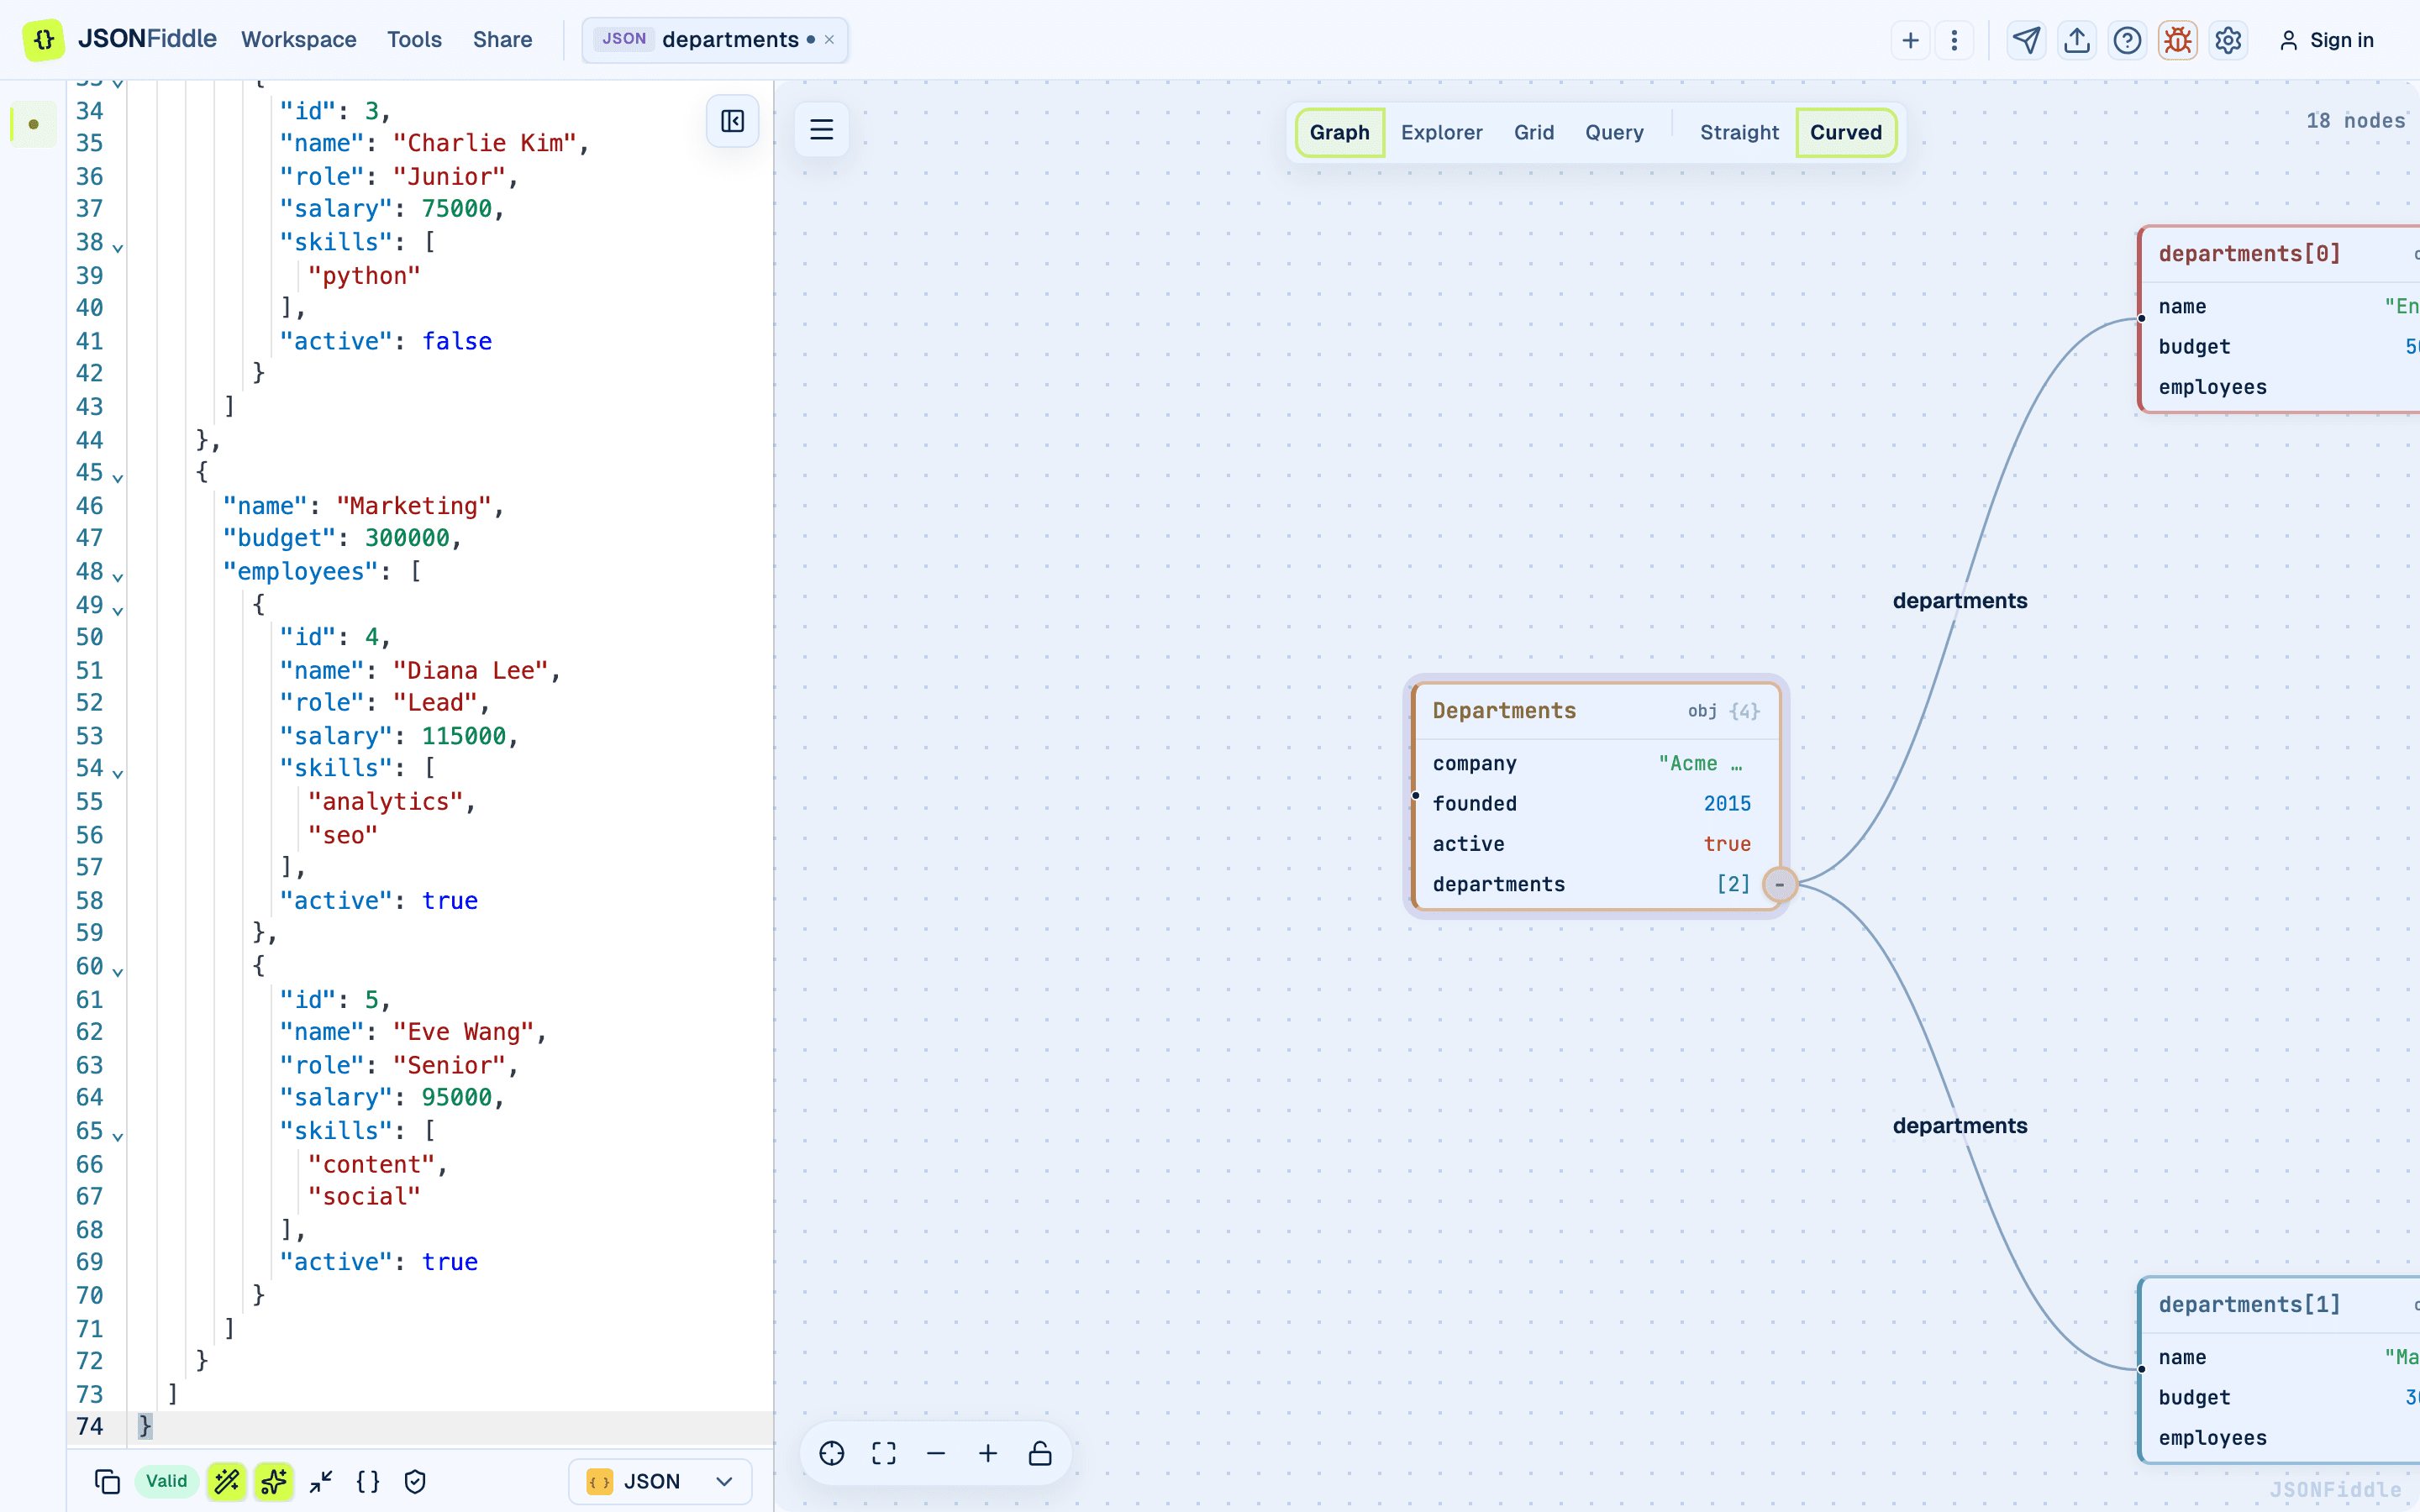The height and width of the screenshot is (1512, 2420).
Task: Zoom out the graph with minus
Action: pyautogui.click(x=936, y=1453)
